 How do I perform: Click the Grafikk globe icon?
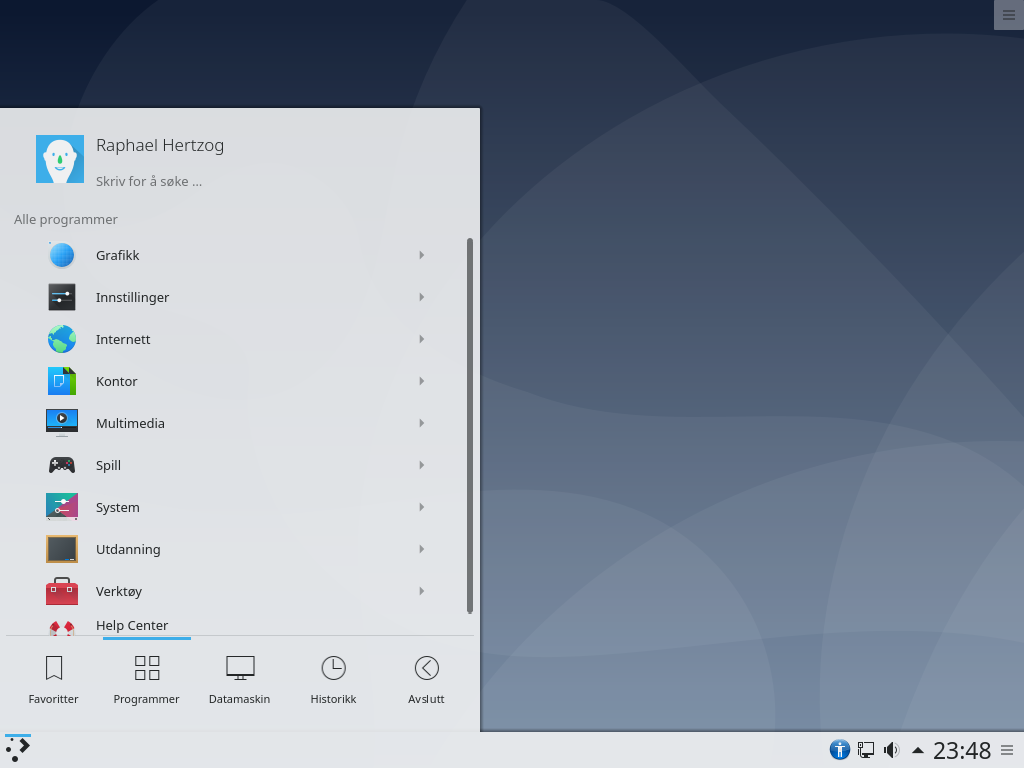(62, 255)
